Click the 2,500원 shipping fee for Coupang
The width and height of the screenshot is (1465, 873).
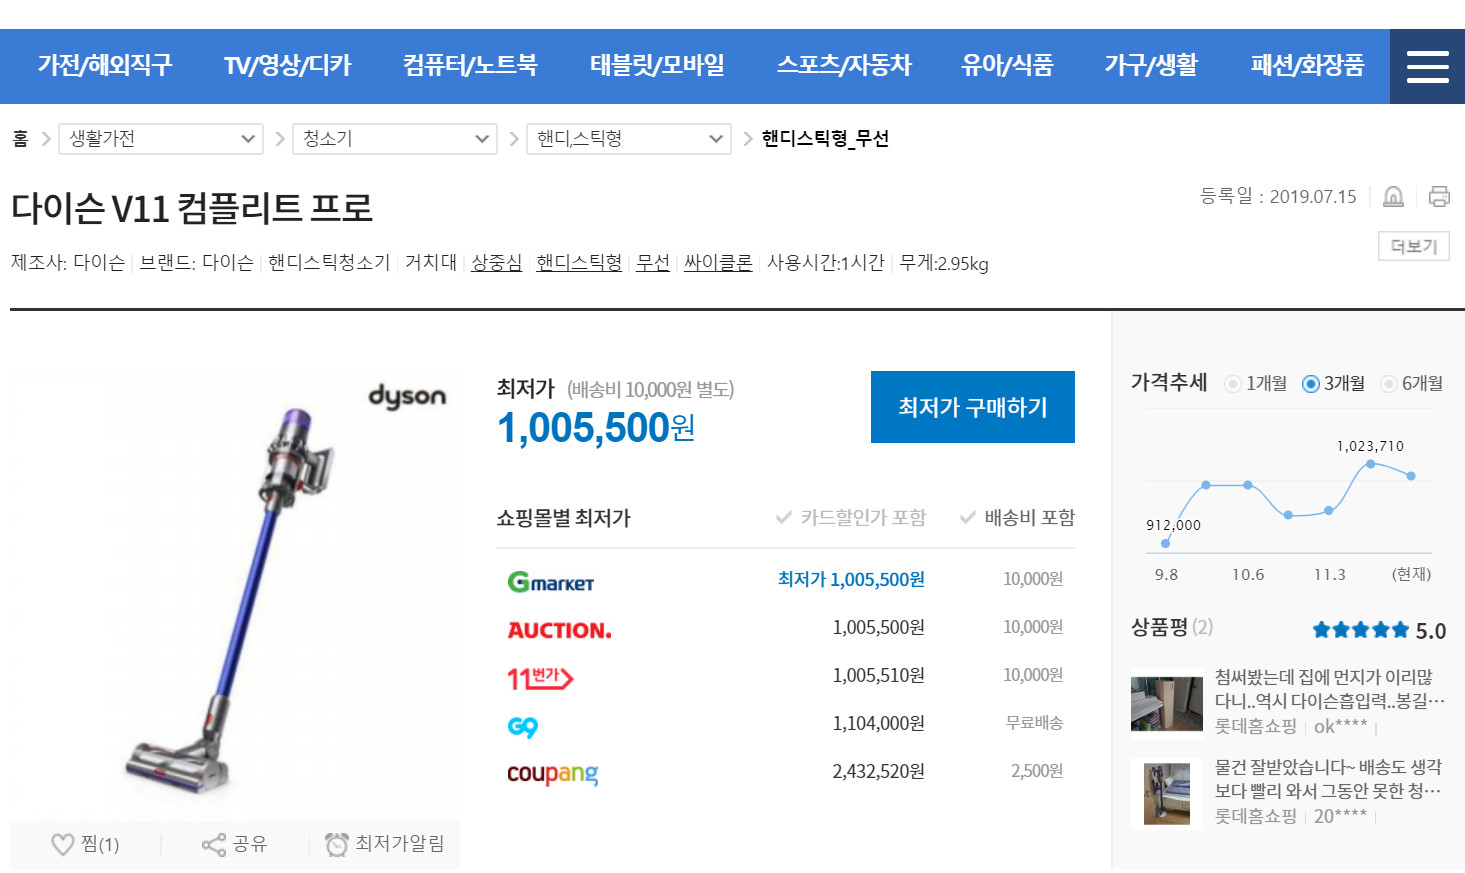click(1037, 771)
